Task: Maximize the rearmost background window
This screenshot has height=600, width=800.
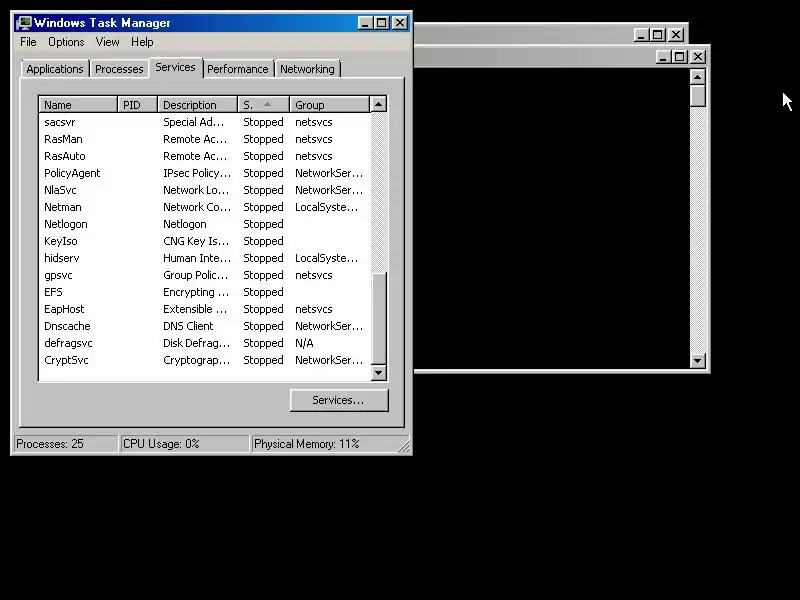Action: pyautogui.click(x=658, y=35)
